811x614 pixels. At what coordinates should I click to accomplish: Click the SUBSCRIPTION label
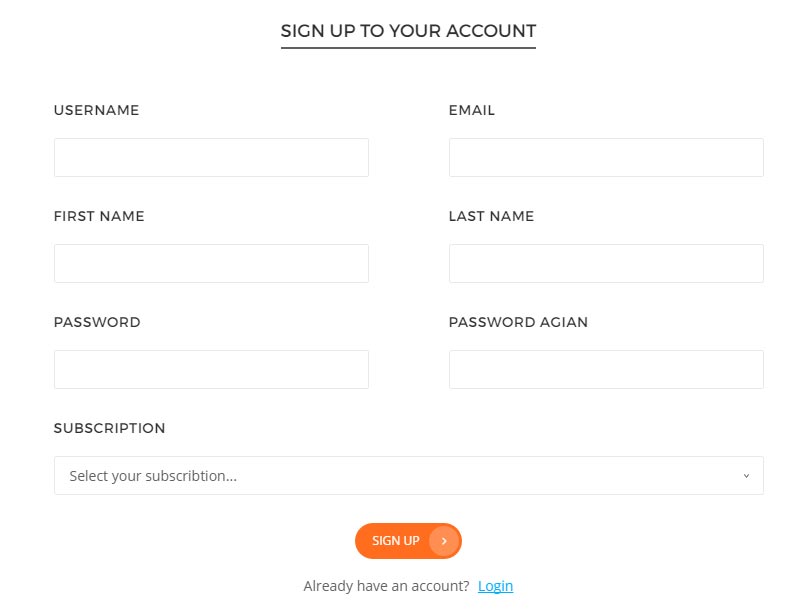(110, 428)
